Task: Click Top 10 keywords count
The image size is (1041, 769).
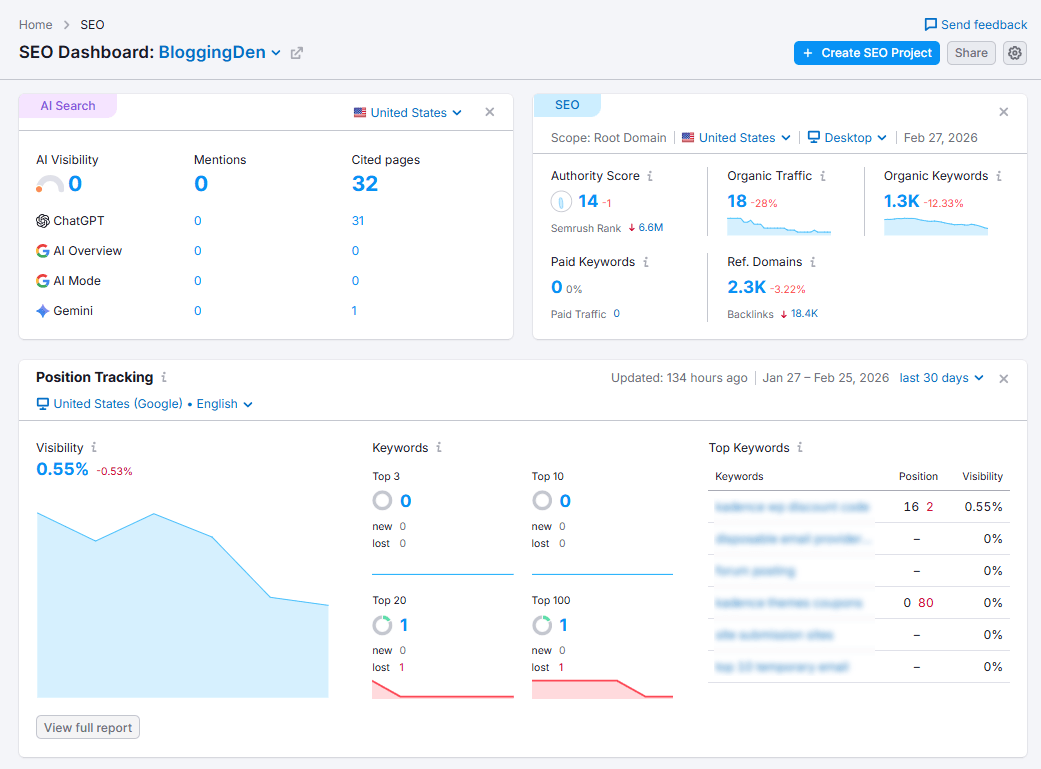Action: 565,501
